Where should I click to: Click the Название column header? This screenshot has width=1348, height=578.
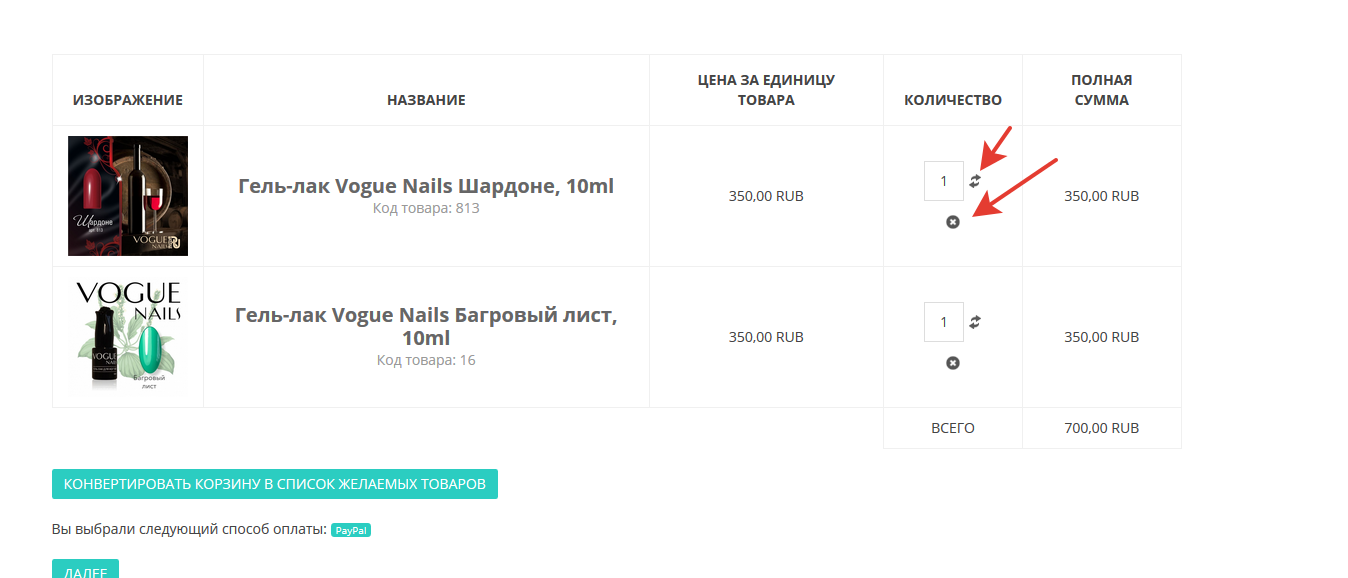(x=426, y=100)
